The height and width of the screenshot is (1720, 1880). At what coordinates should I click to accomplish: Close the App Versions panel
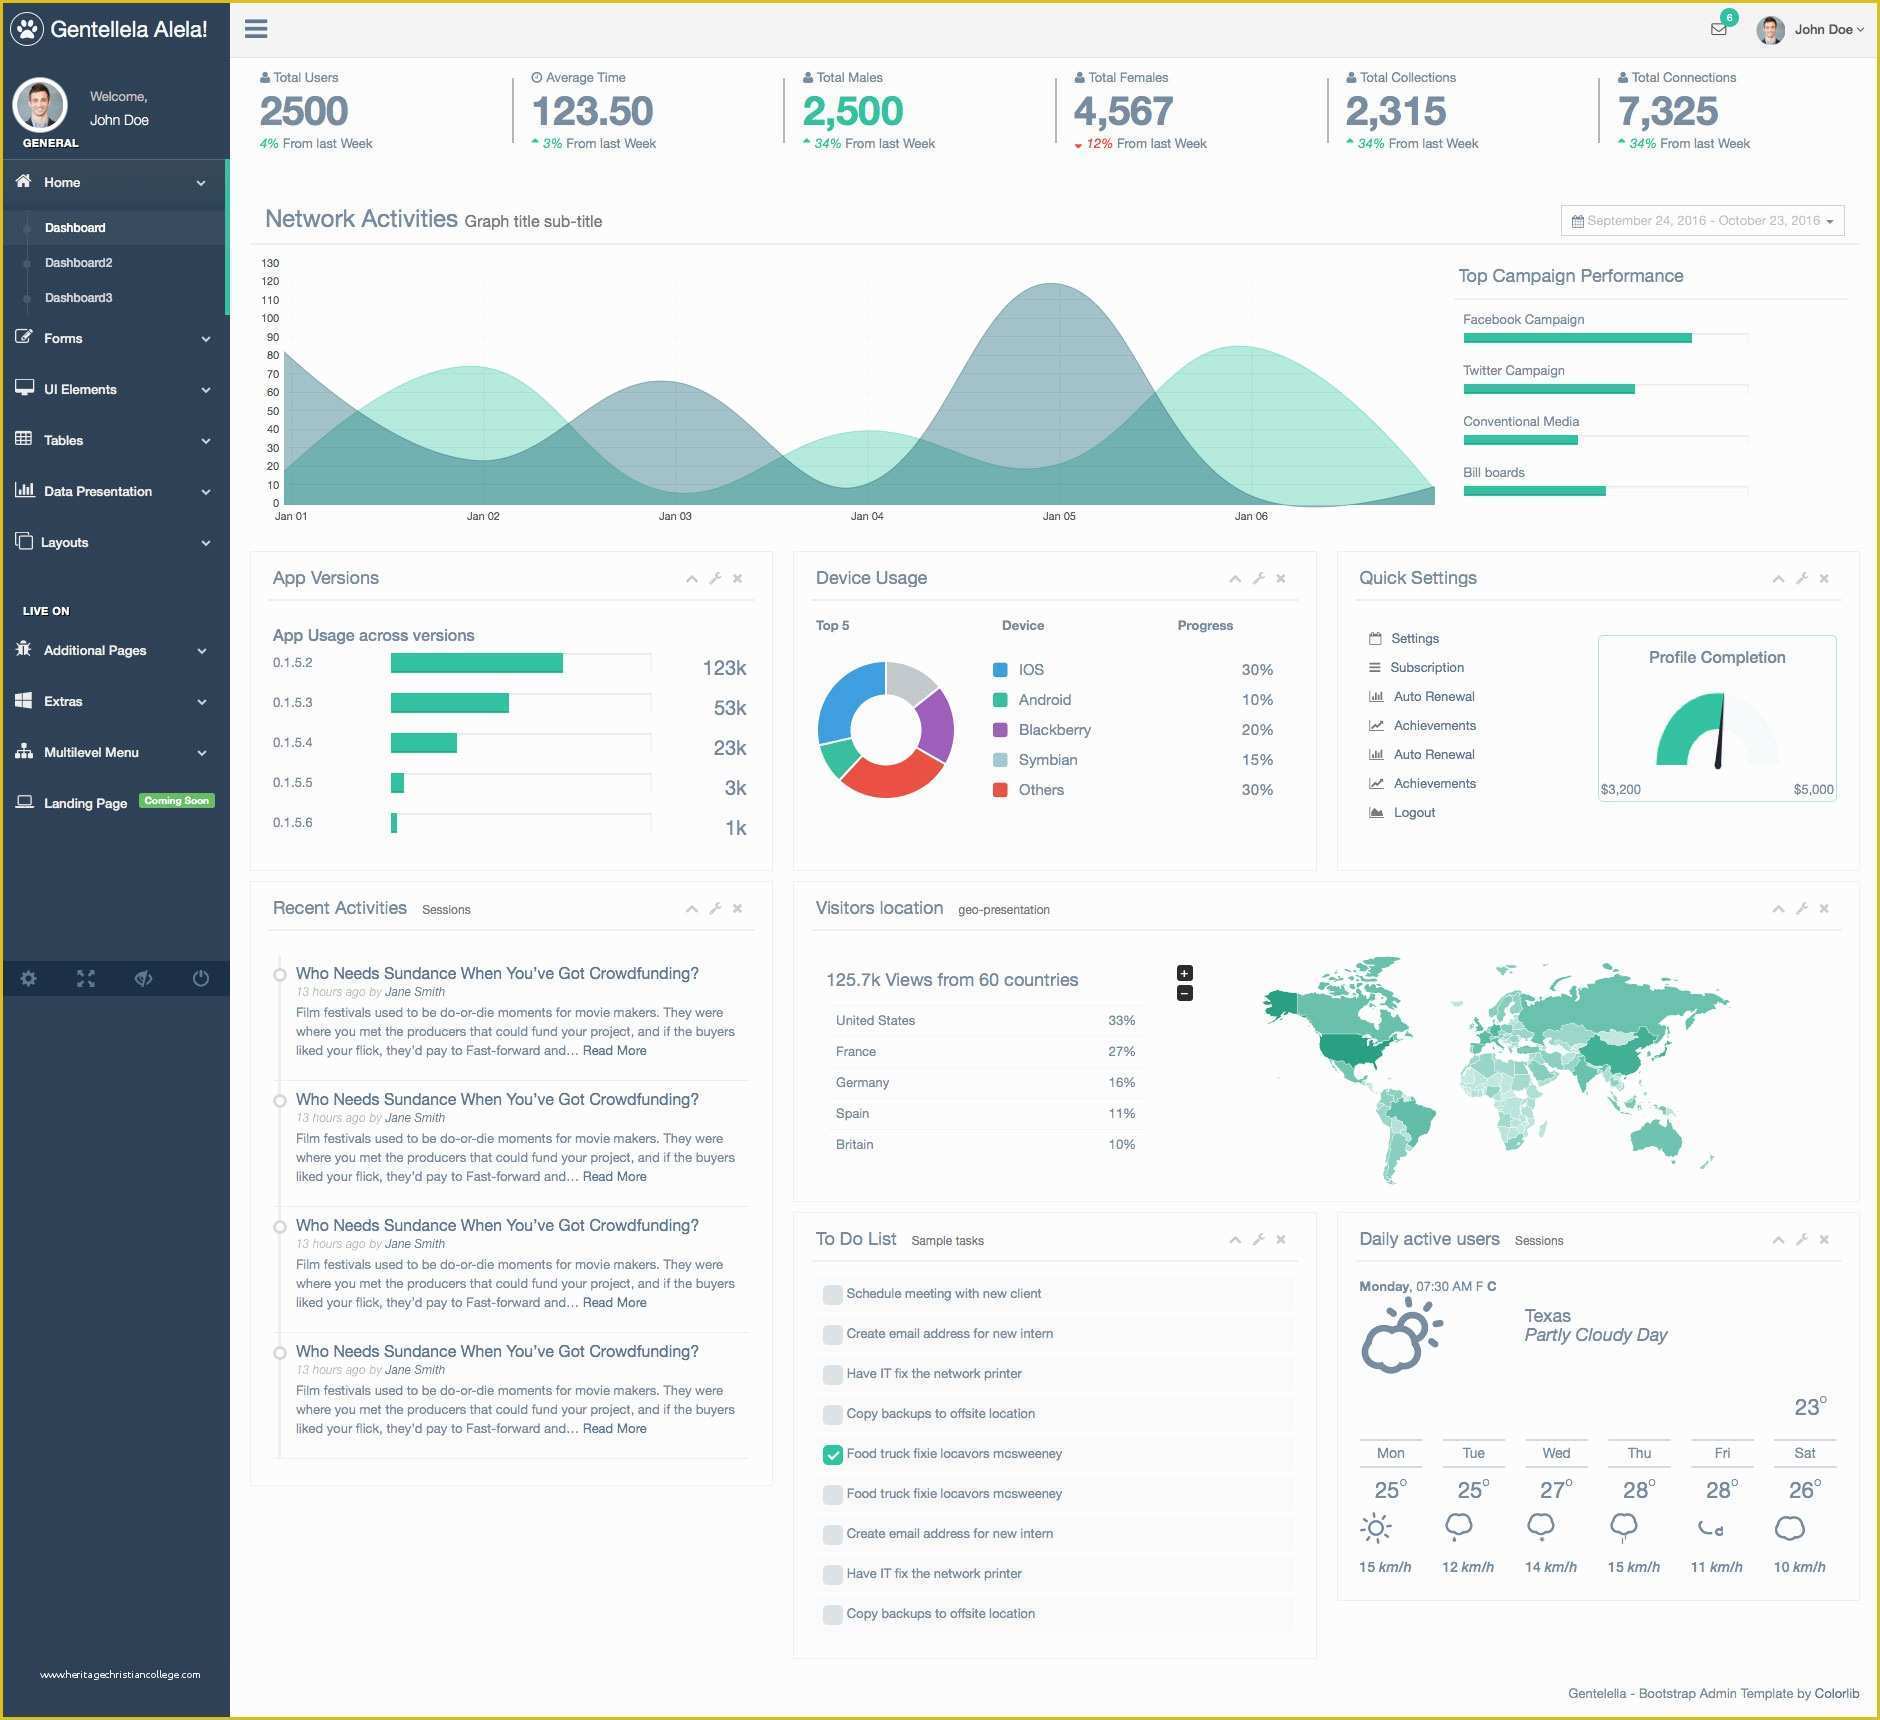738,578
